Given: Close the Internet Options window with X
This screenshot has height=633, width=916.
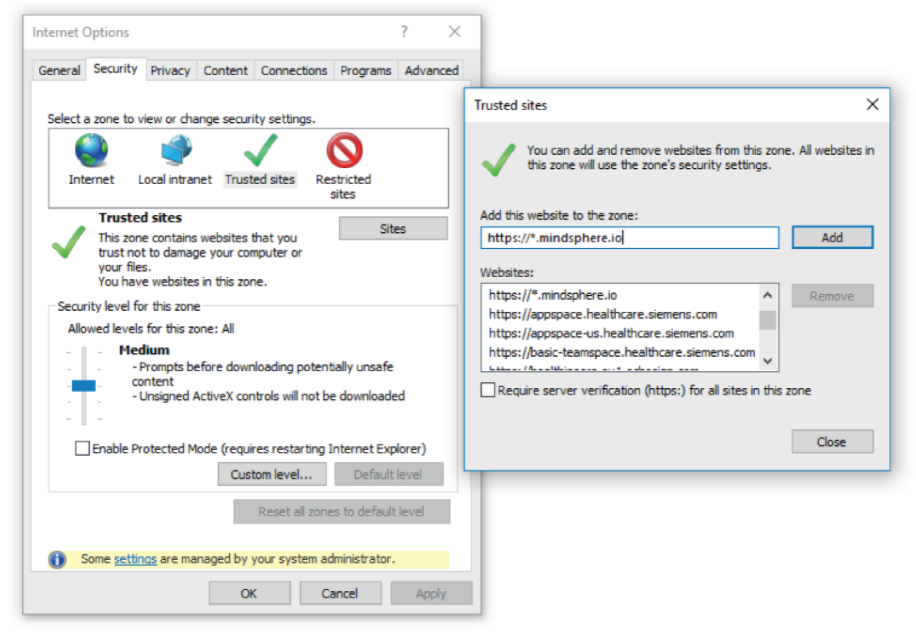Looking at the screenshot, I should 454,32.
